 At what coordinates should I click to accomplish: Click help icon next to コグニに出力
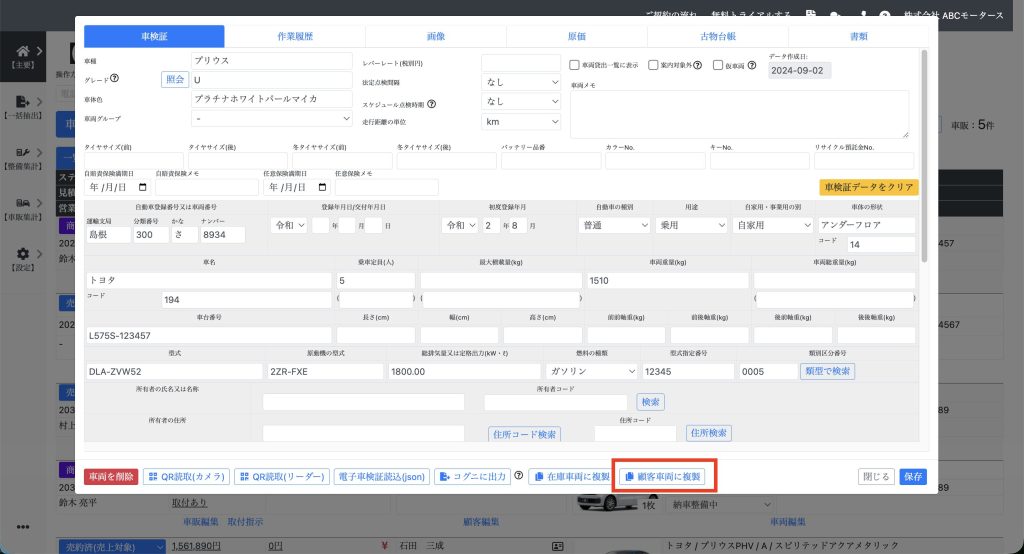(519, 477)
